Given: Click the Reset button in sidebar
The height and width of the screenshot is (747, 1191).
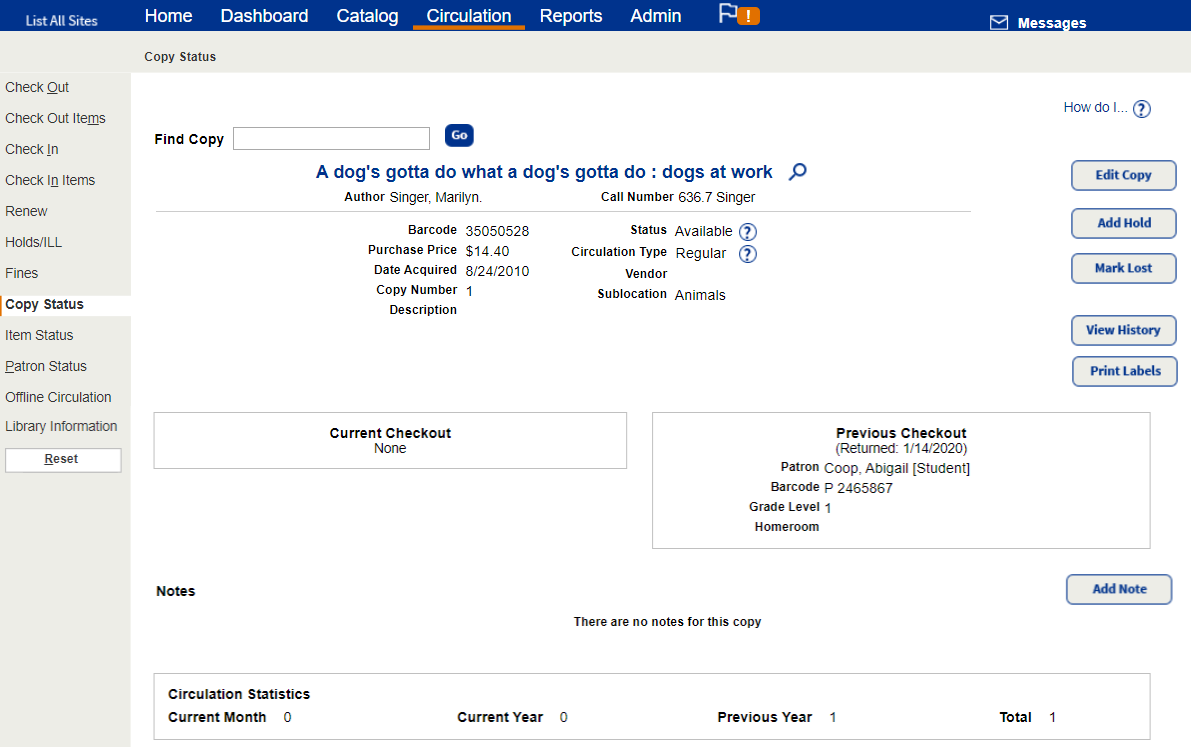Looking at the screenshot, I should coord(63,459).
